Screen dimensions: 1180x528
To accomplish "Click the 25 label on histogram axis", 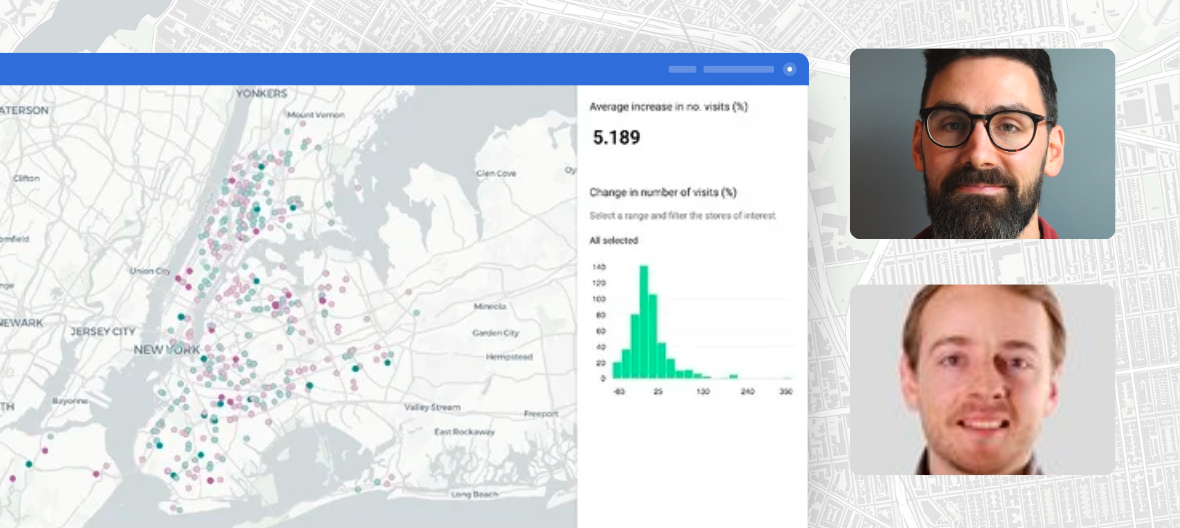I will point(658,392).
